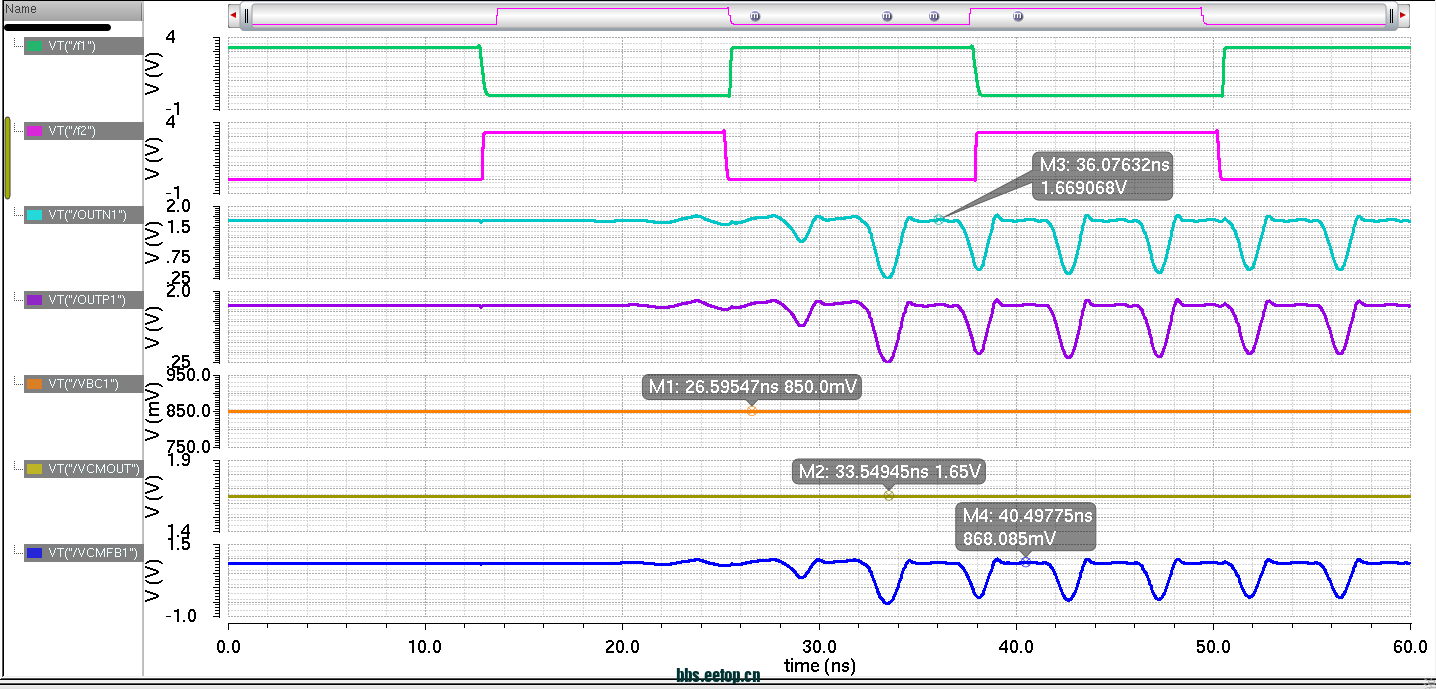The image size is (1436, 689).
Task: Select the fourth marker icon in the overview bar
Action: click(1018, 16)
